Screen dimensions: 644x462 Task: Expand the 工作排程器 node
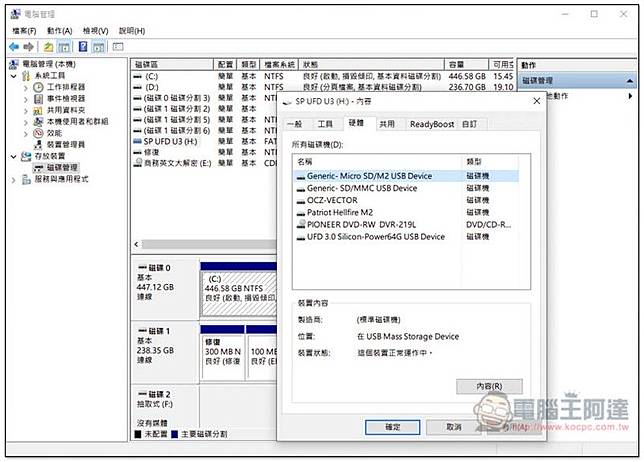[25, 87]
